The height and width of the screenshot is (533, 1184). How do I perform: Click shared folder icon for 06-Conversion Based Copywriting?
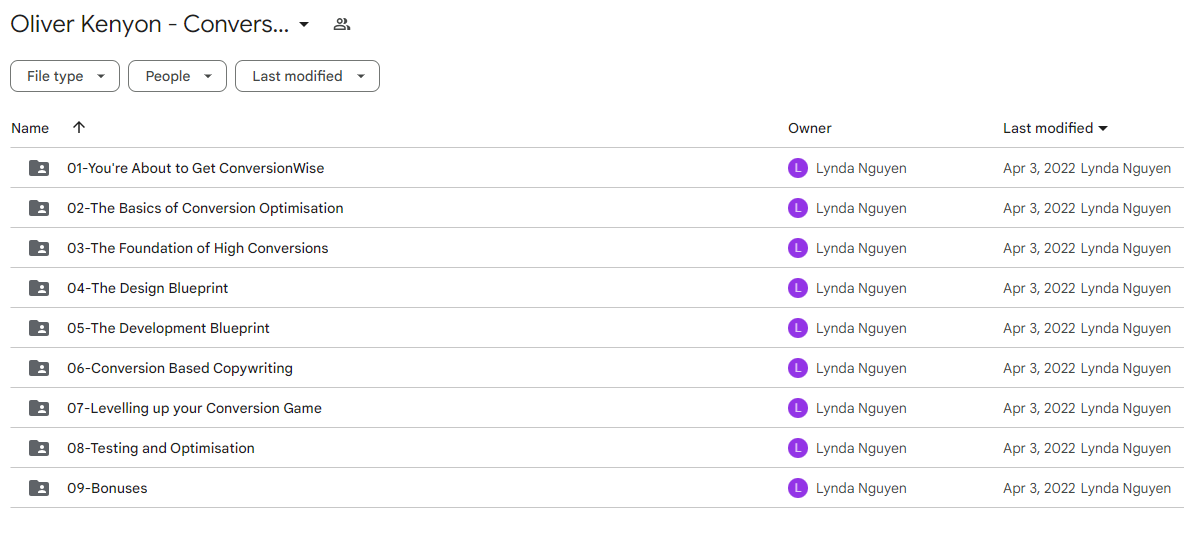click(39, 368)
